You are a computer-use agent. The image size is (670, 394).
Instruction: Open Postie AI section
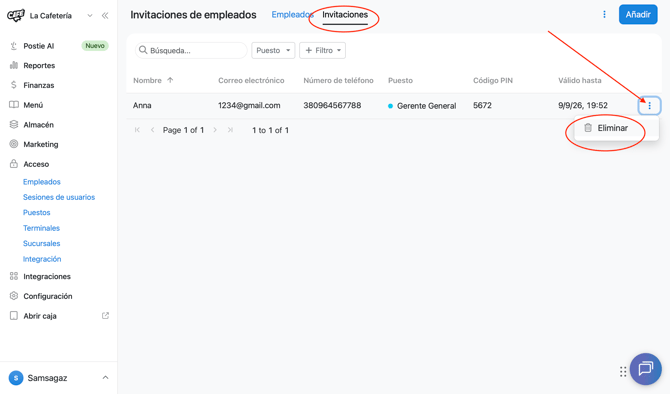click(38, 46)
